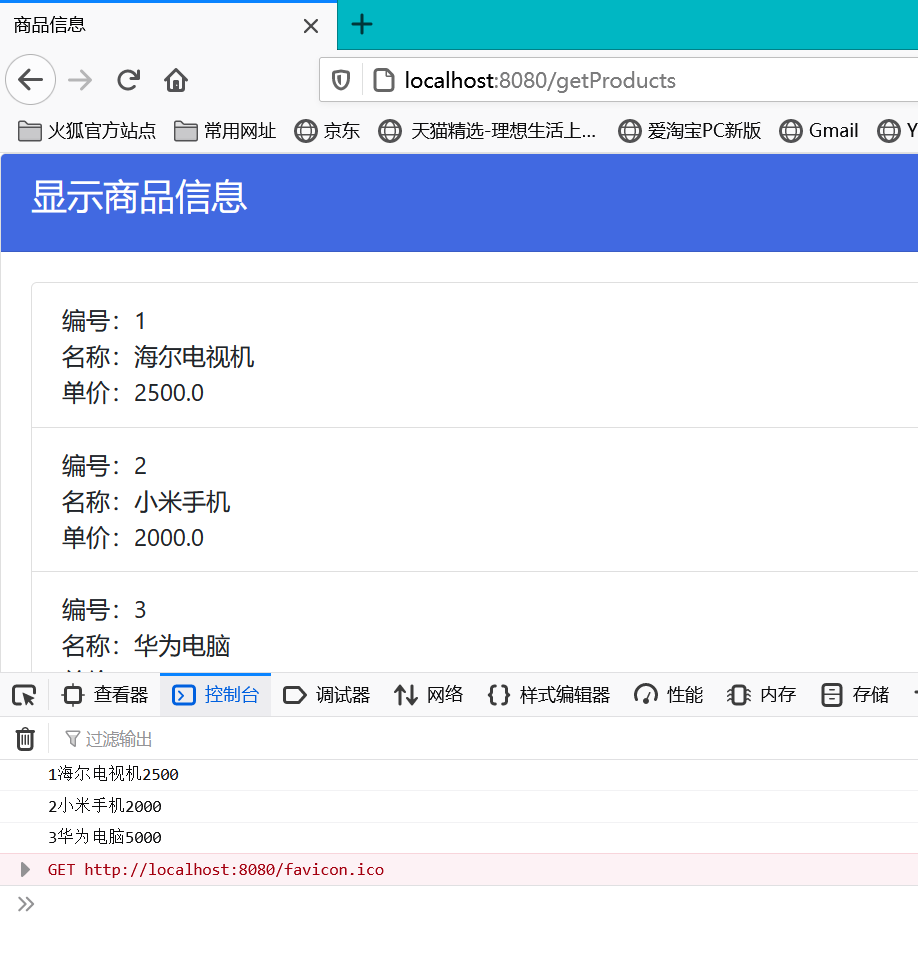Open the 火狐官方站点 bookmark folder
This screenshot has height=975, width=918.
(x=87, y=131)
